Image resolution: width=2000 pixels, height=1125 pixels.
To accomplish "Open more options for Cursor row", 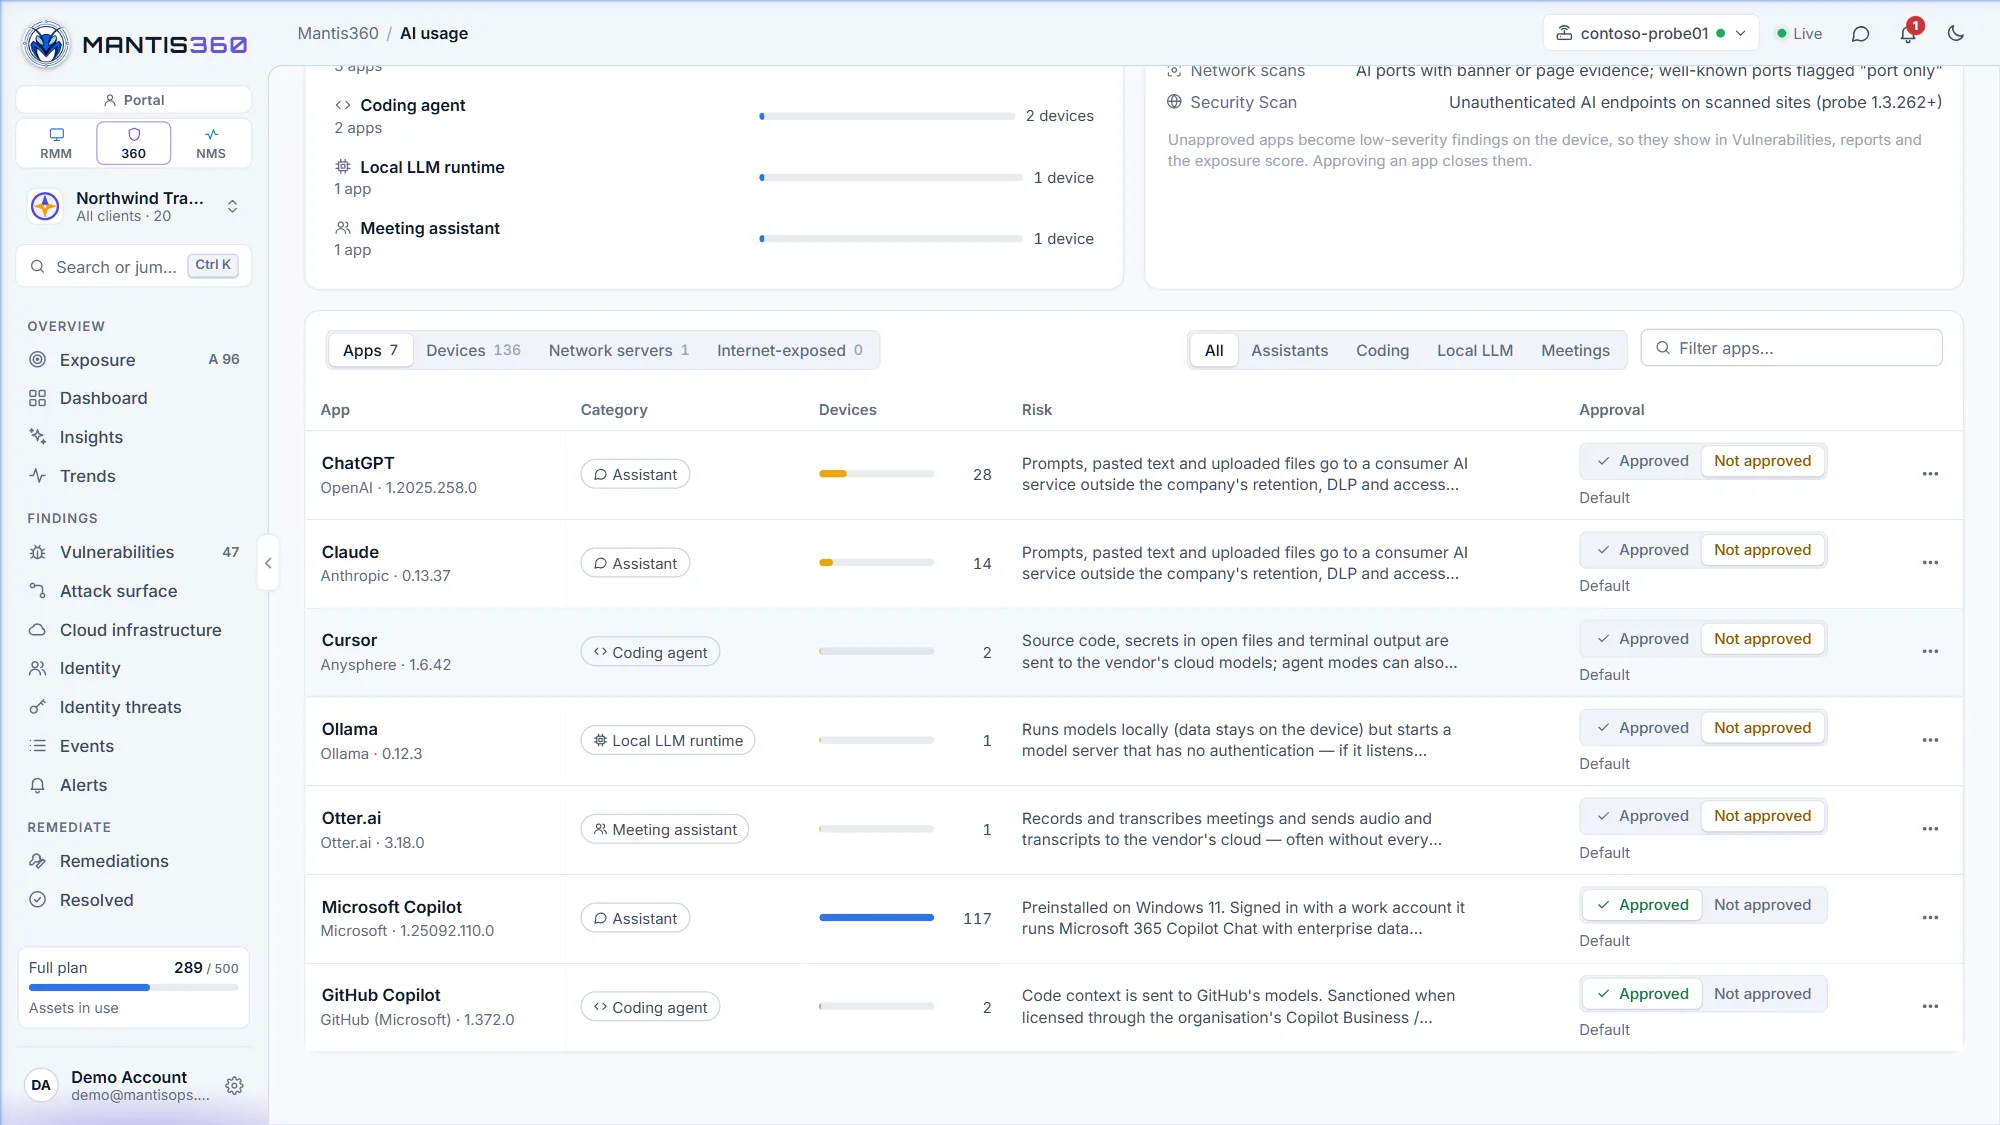I will pyautogui.click(x=1930, y=652).
